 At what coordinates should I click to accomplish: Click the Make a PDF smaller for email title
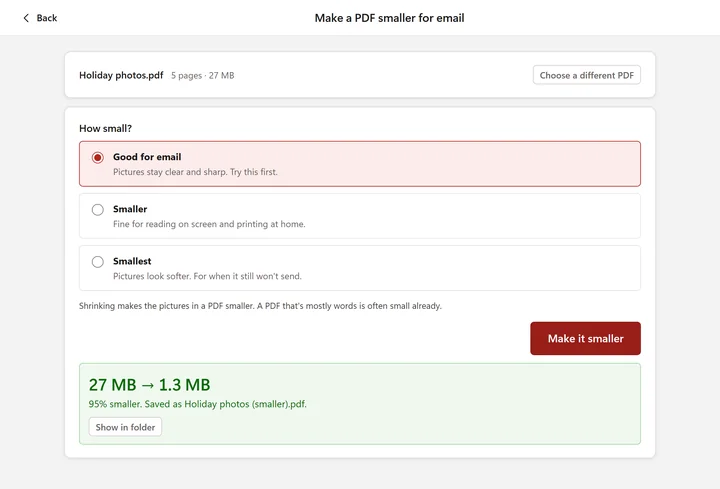pos(389,18)
